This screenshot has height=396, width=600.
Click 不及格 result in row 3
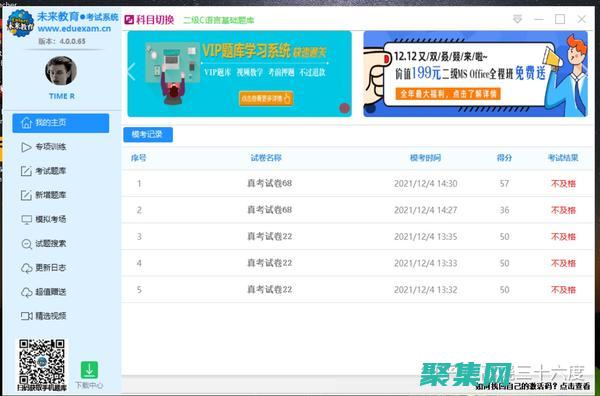coord(563,236)
